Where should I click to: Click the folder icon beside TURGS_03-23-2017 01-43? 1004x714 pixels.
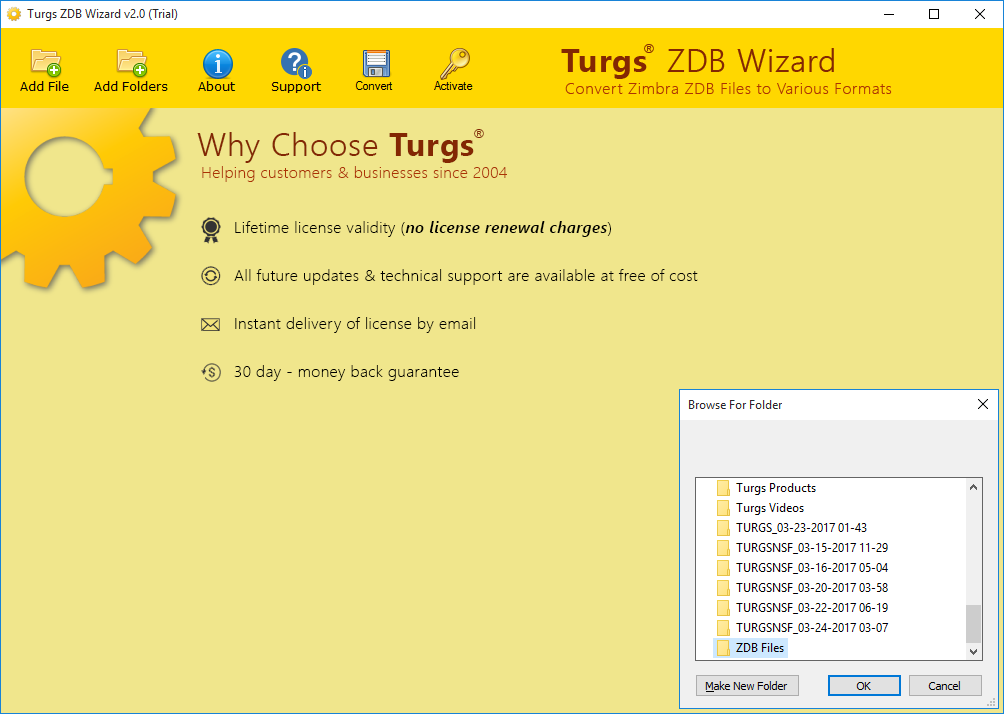pos(724,528)
